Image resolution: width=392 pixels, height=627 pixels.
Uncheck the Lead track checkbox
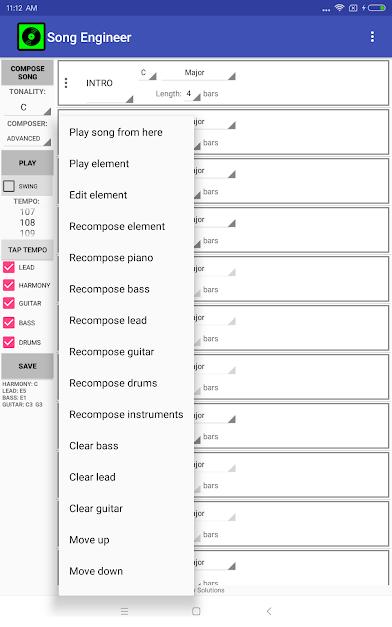pyautogui.click(x=9, y=267)
